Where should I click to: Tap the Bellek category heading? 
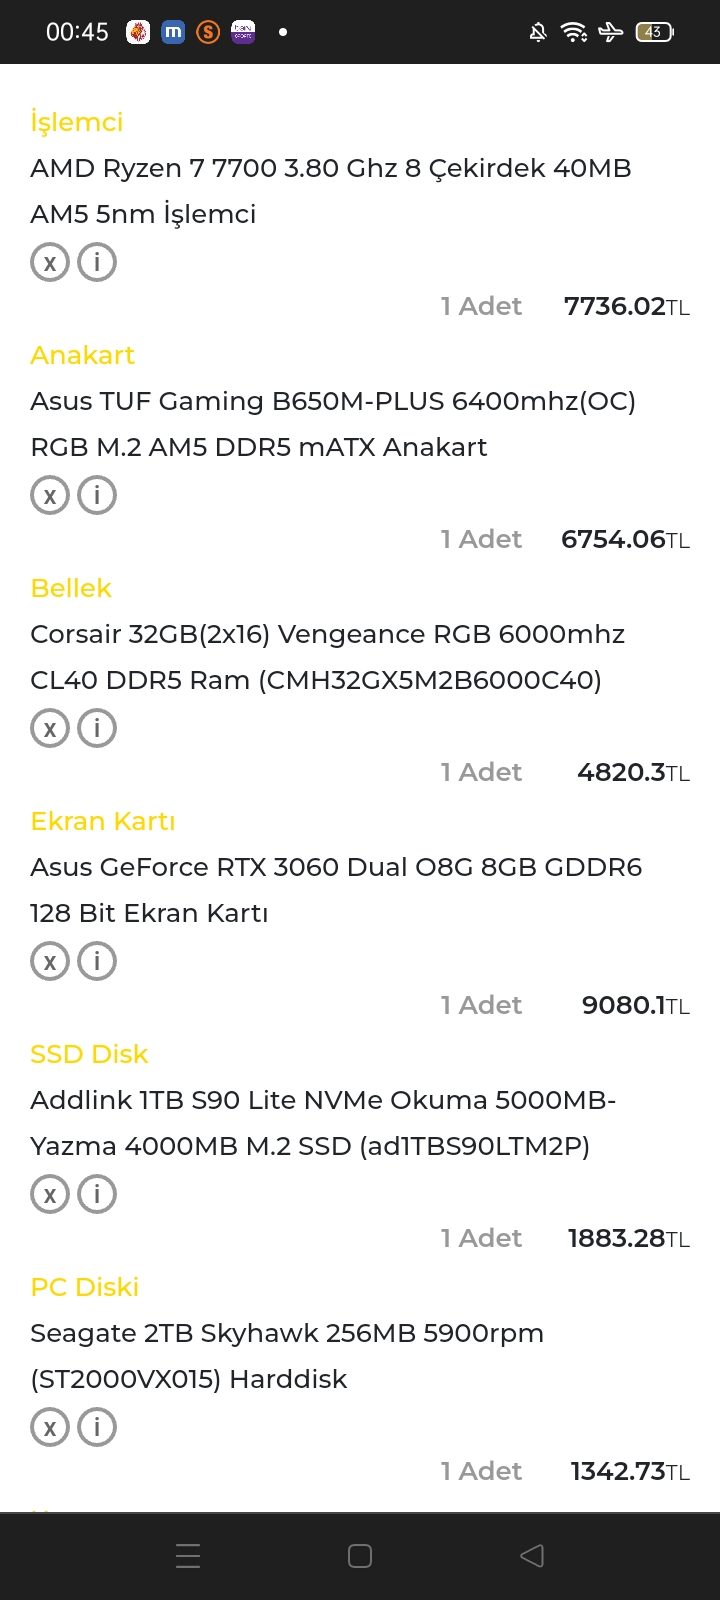tap(71, 588)
